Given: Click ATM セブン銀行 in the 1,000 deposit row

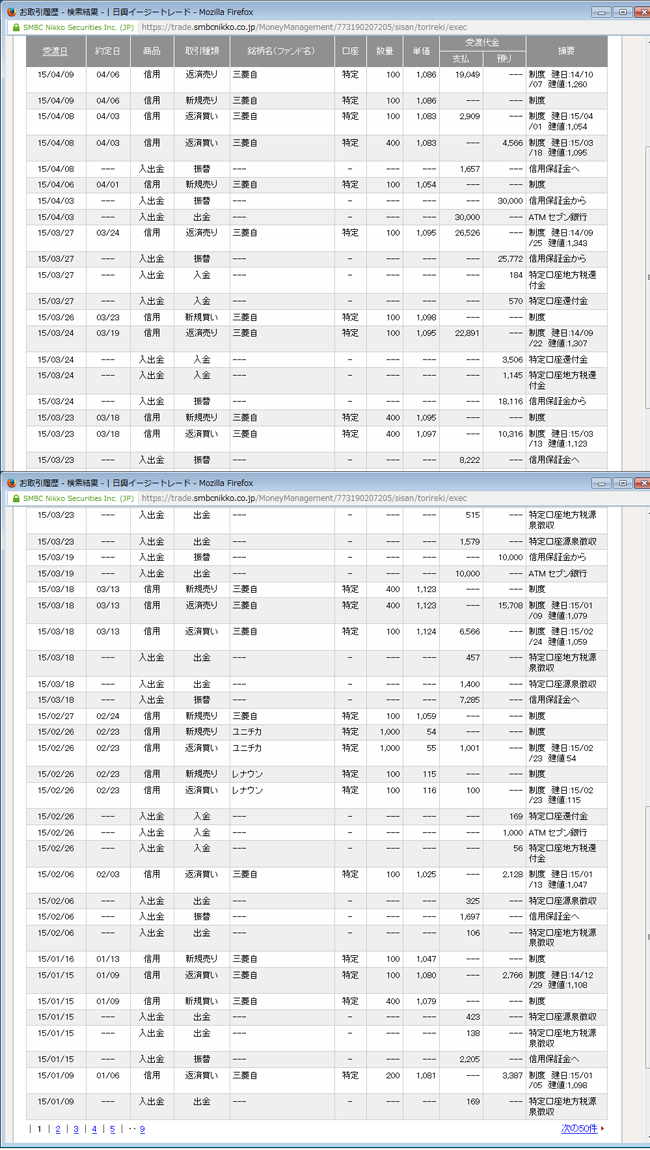Looking at the screenshot, I should [x=558, y=832].
